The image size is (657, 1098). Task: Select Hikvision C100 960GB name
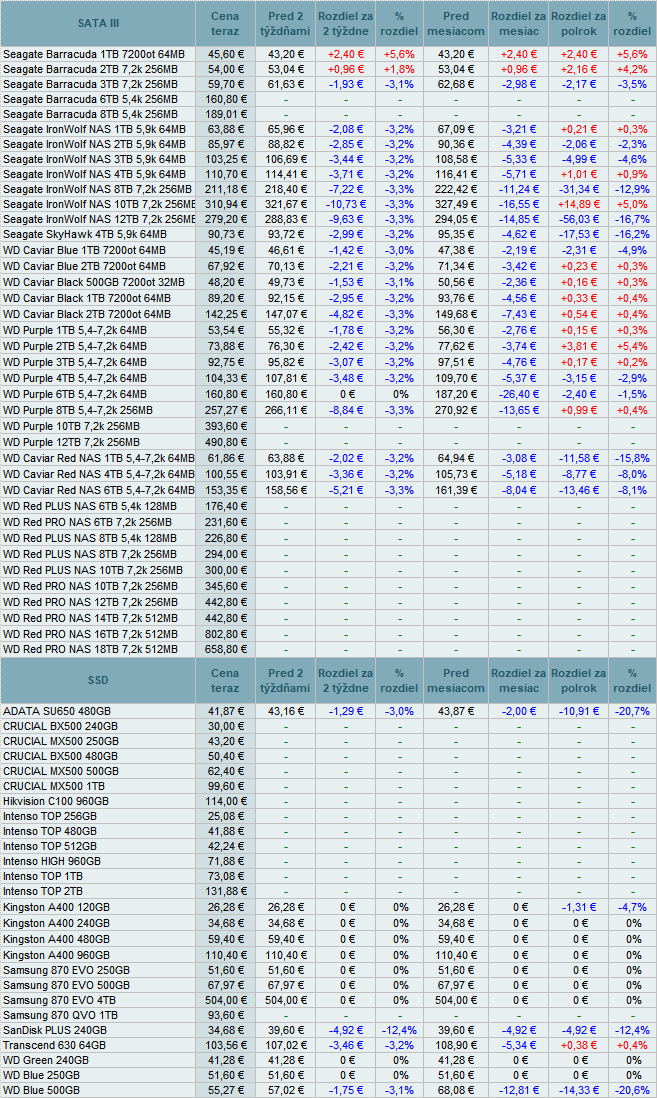click(56, 802)
